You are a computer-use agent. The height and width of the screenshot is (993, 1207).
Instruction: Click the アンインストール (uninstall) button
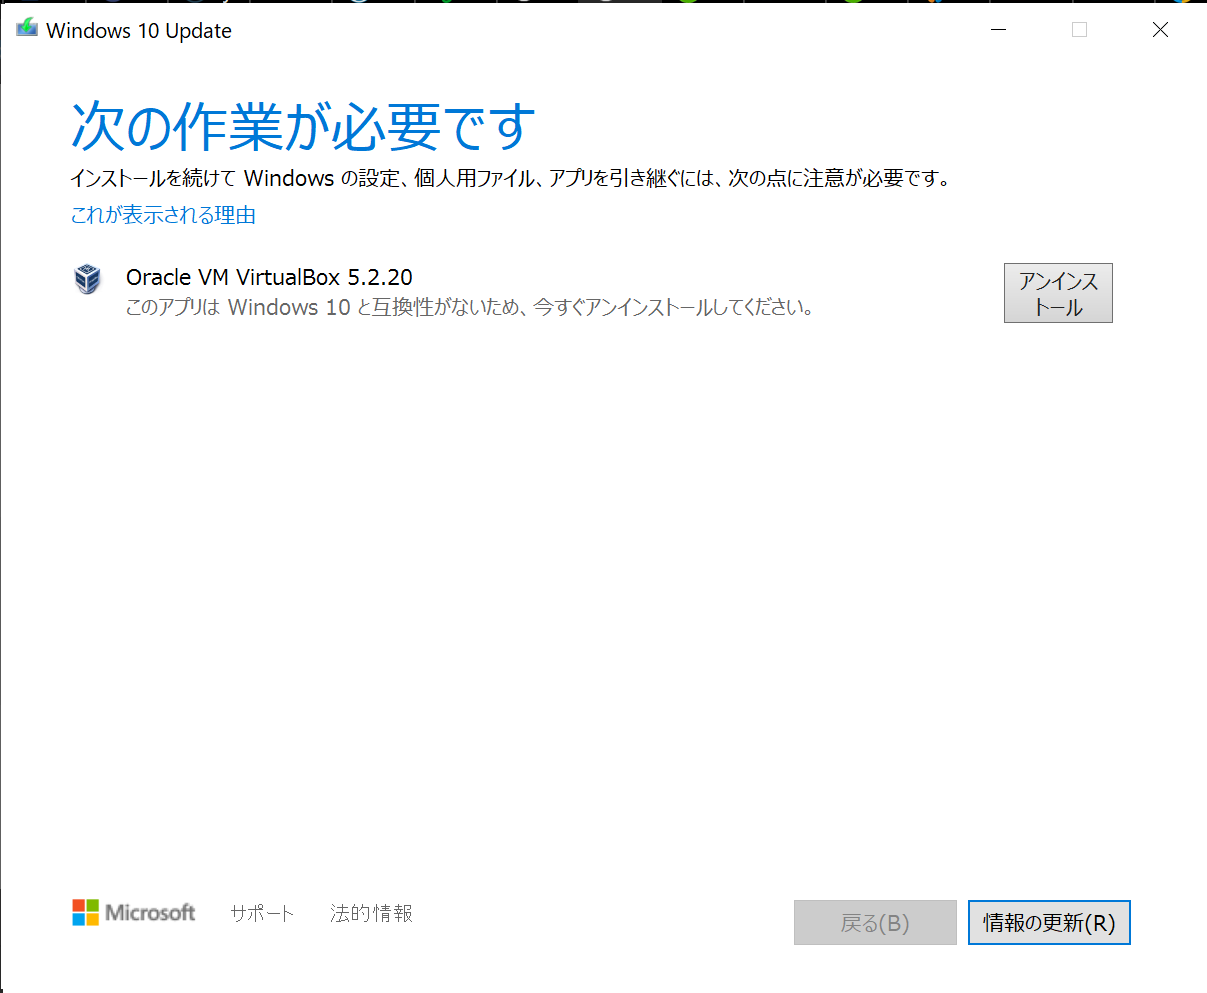point(1058,293)
